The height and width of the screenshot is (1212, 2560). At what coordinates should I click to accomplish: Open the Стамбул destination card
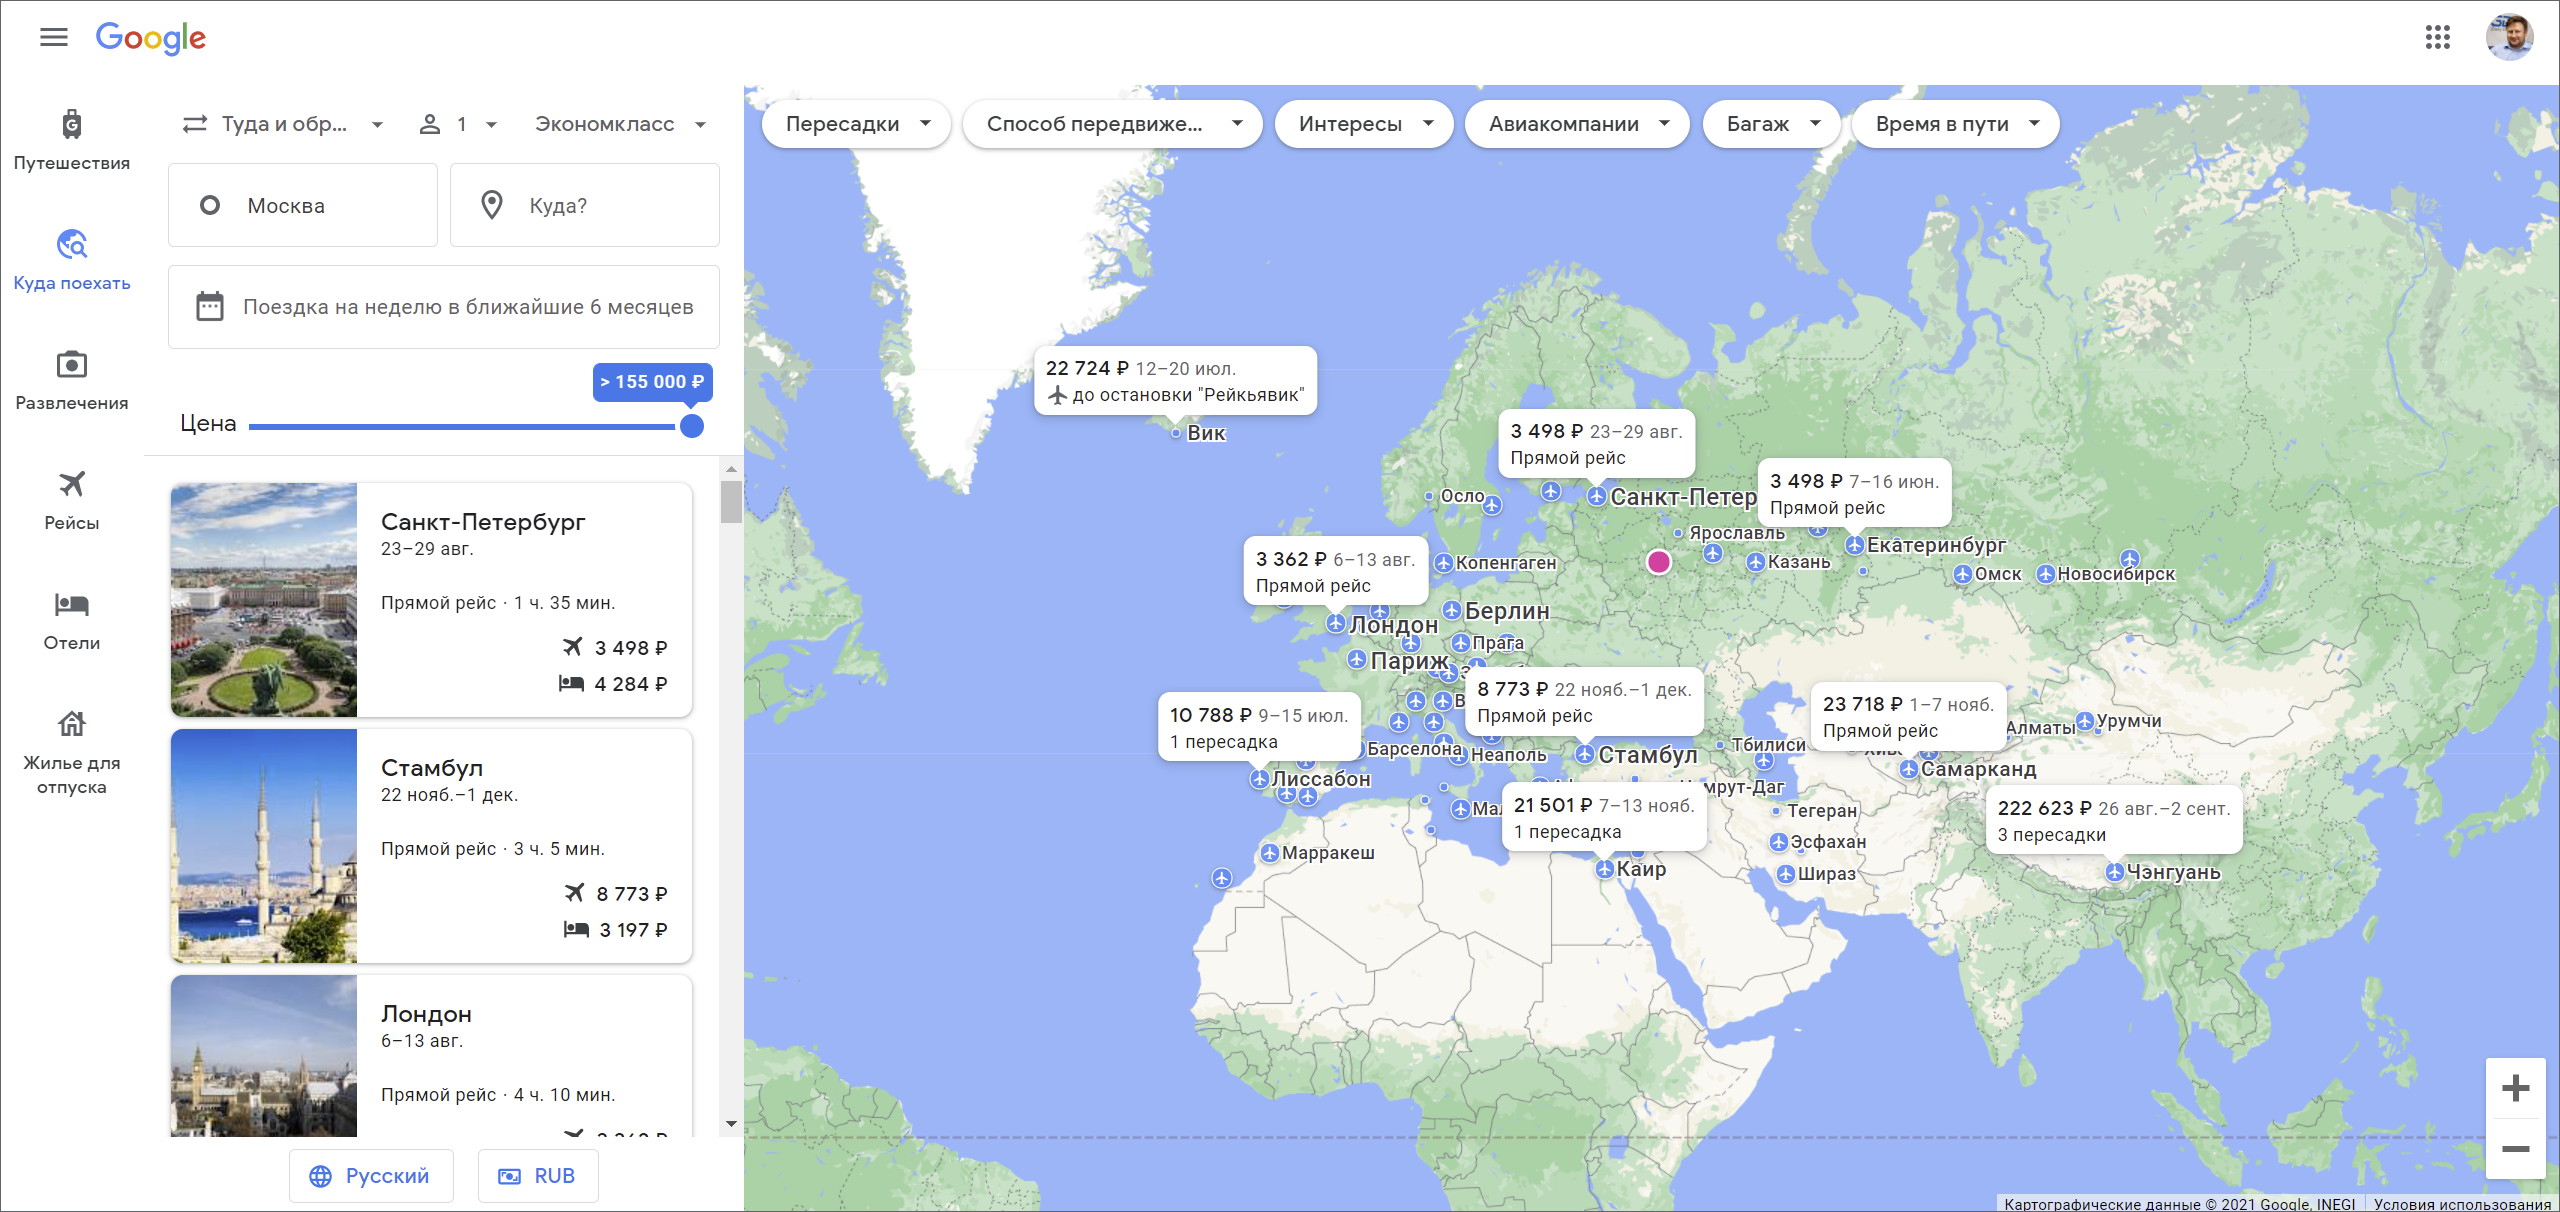[431, 846]
